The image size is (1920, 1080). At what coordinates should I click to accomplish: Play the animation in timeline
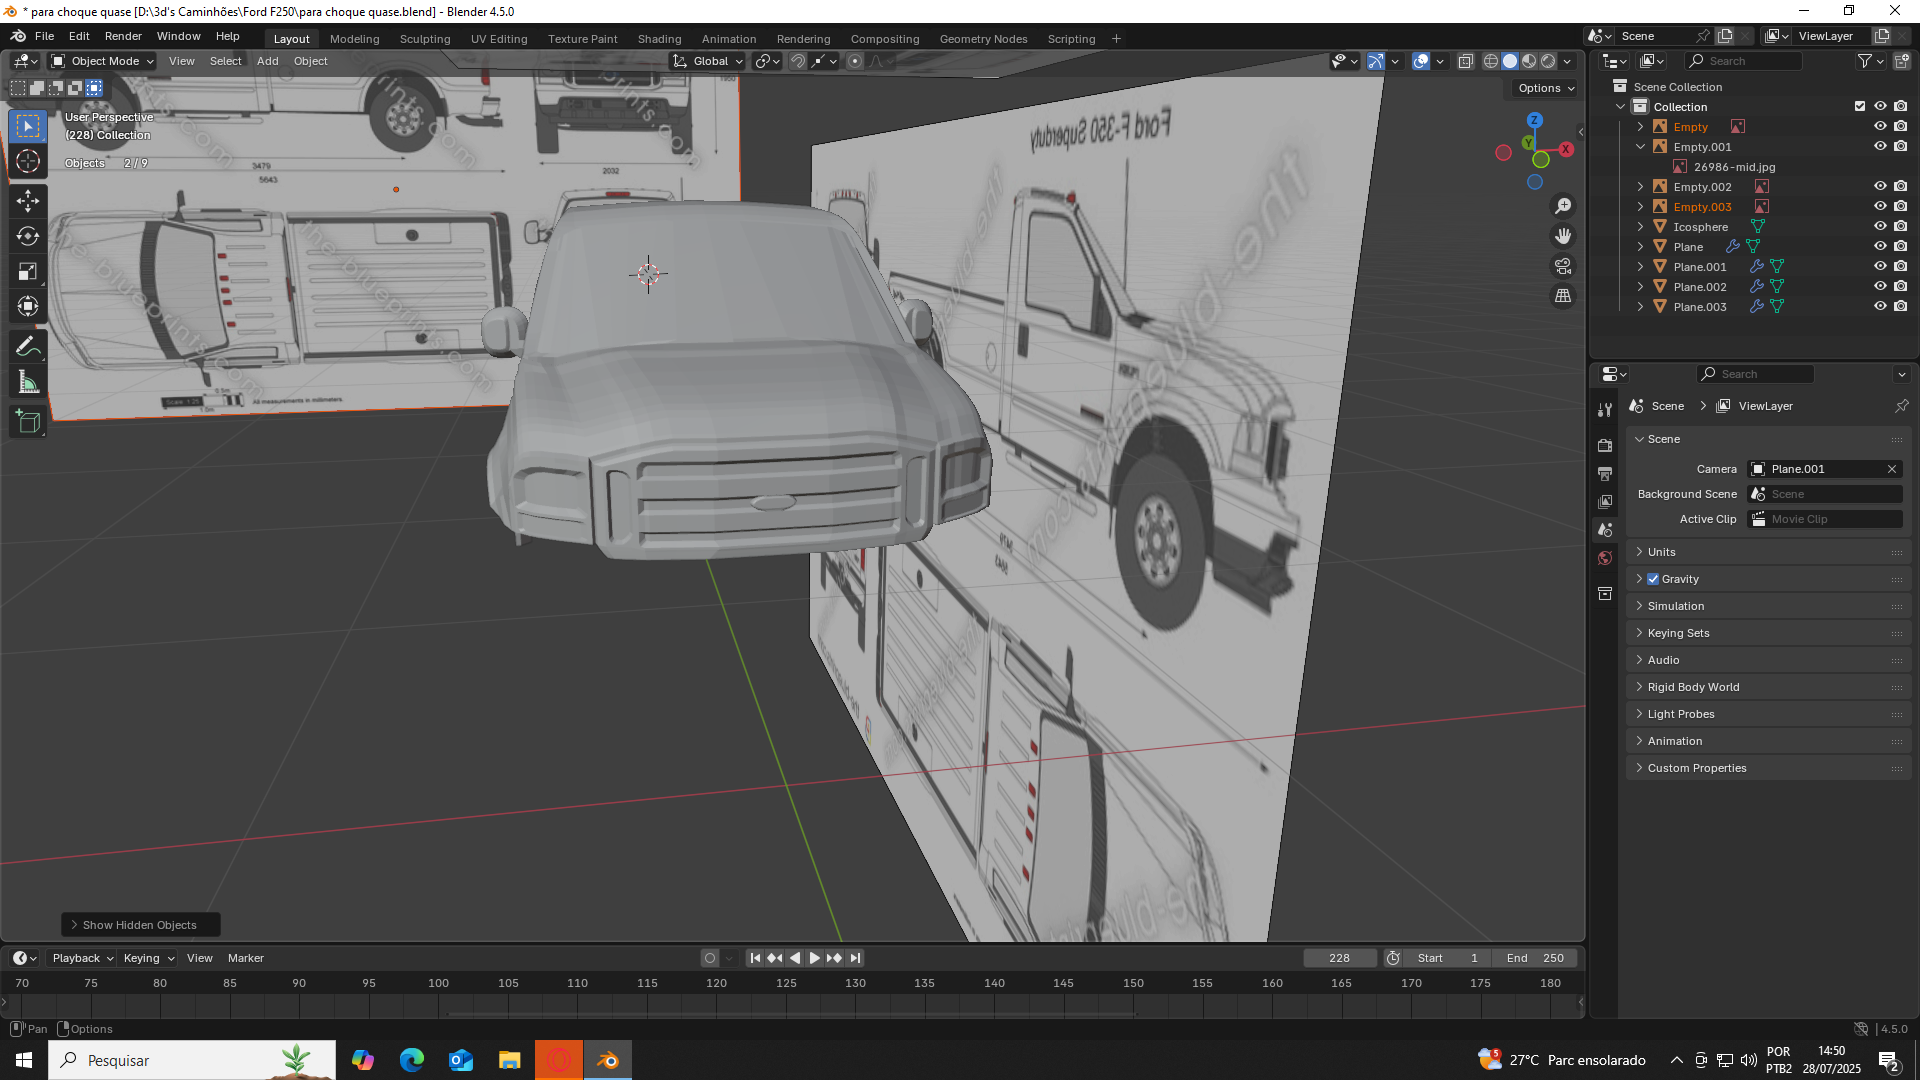pyautogui.click(x=814, y=958)
